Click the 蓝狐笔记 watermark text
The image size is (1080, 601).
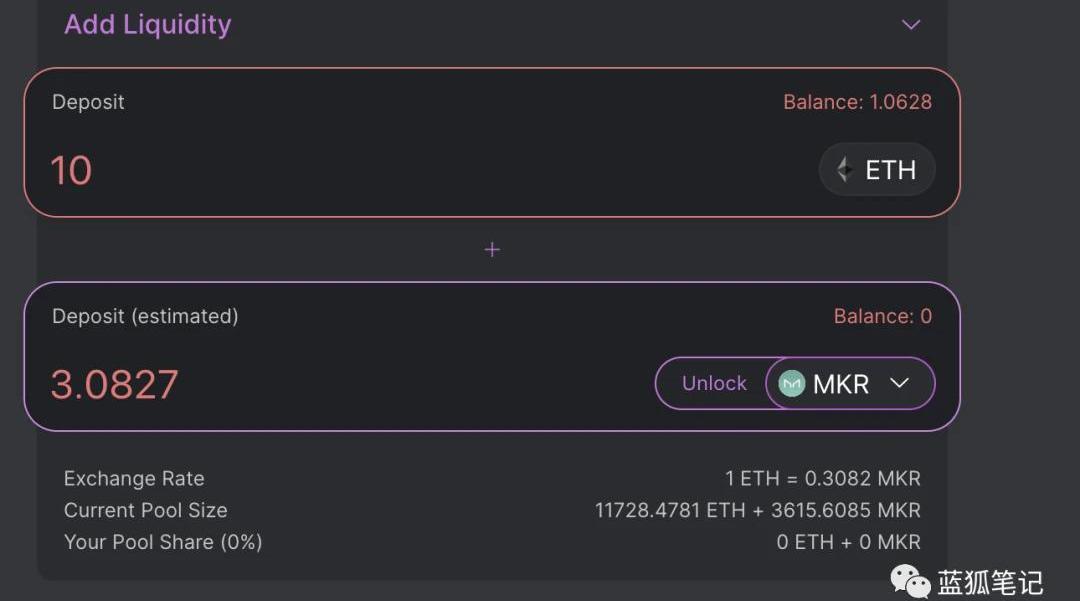click(x=990, y=582)
